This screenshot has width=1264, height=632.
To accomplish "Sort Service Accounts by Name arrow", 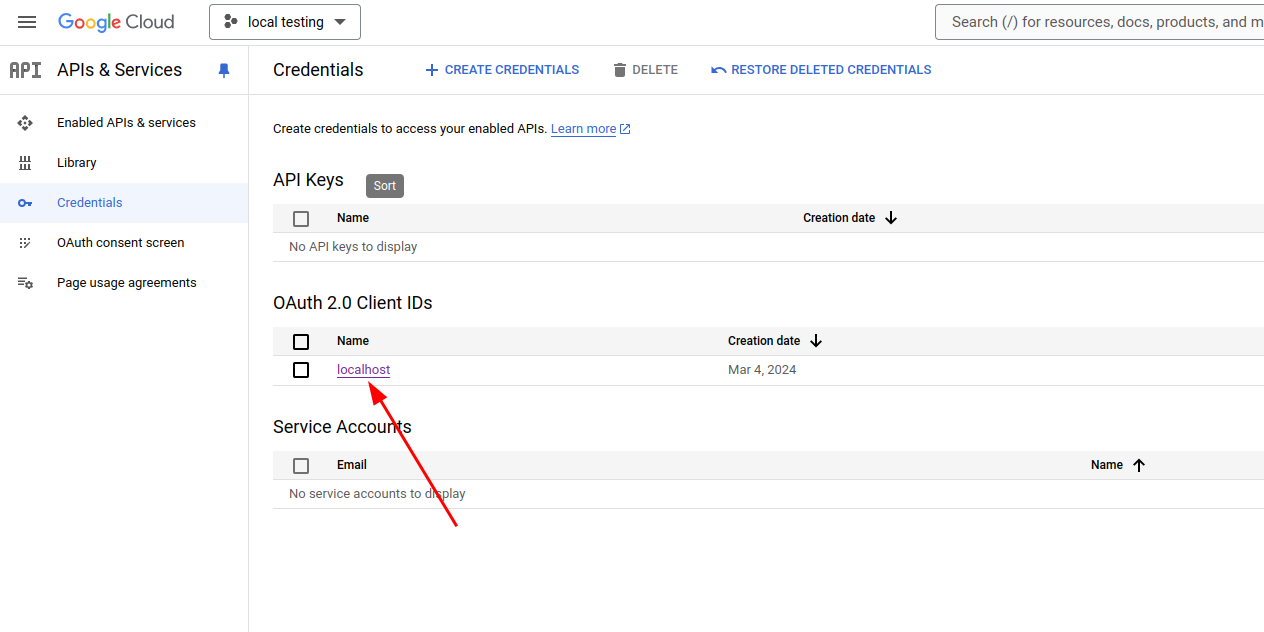I will 1138,465.
